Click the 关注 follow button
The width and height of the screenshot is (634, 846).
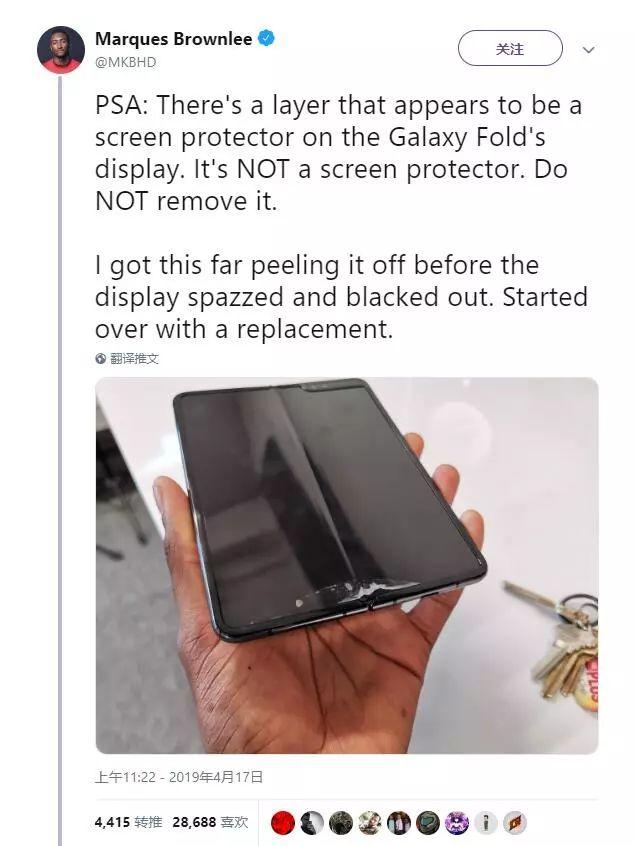pos(510,49)
